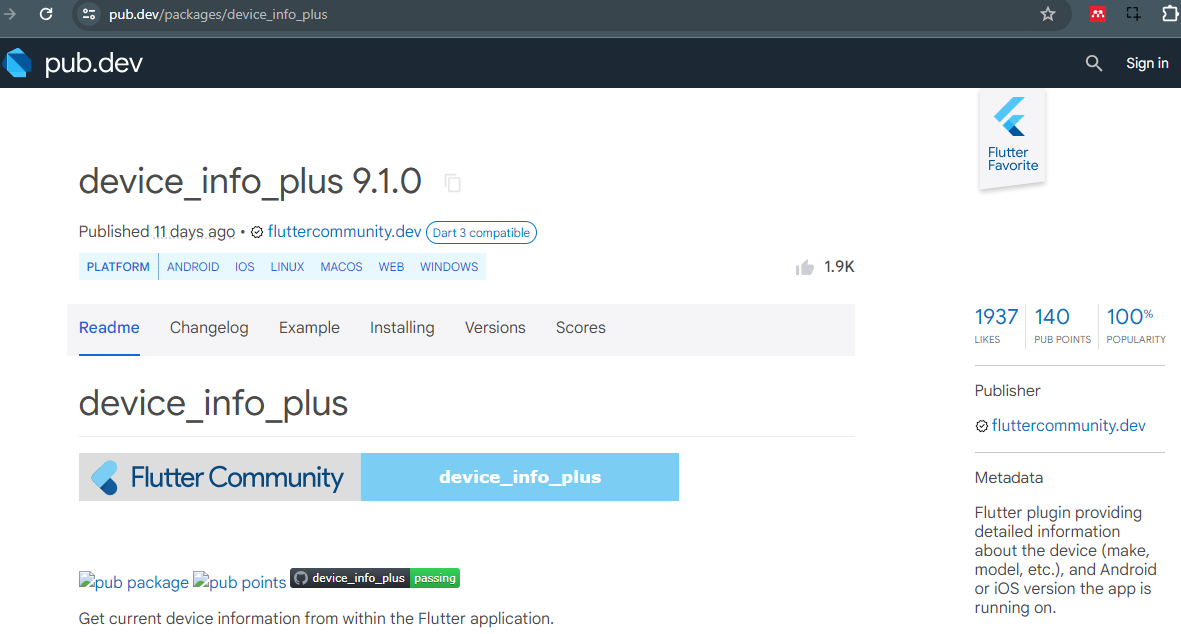View the Scores tab
Screen dimensions: 1181x634
click(x=581, y=328)
